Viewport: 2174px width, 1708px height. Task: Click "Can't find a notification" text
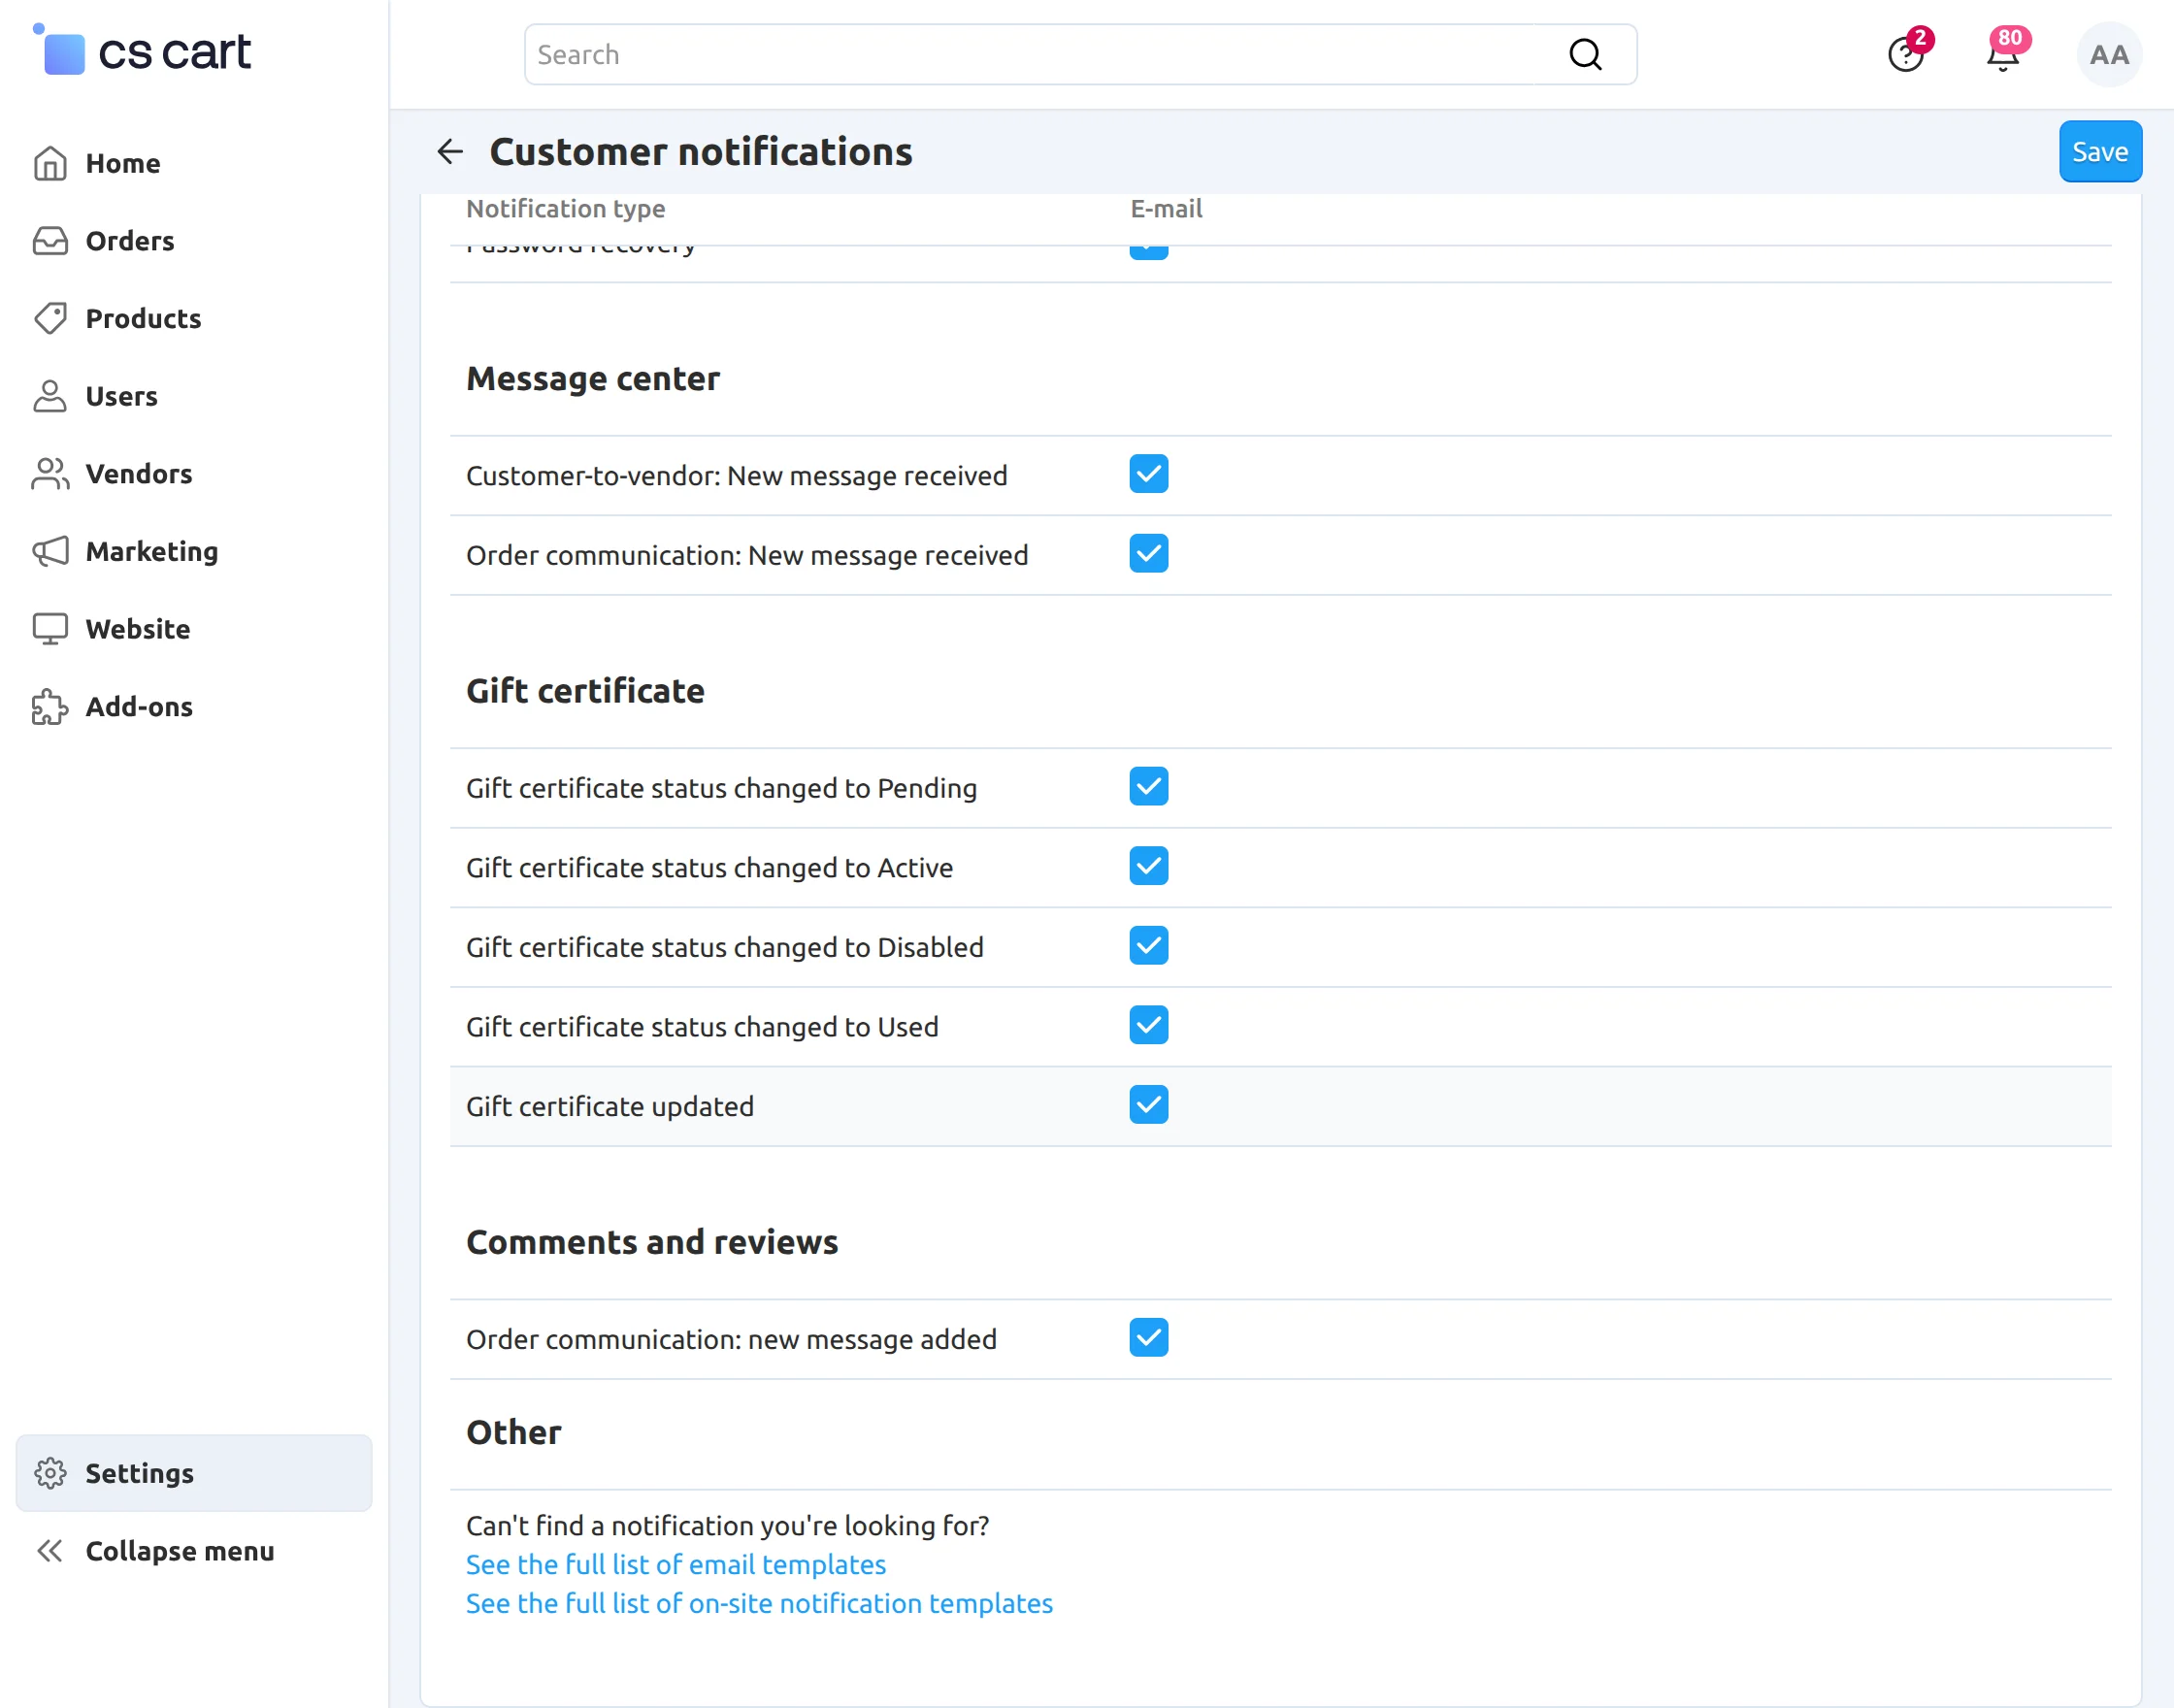[728, 1525]
